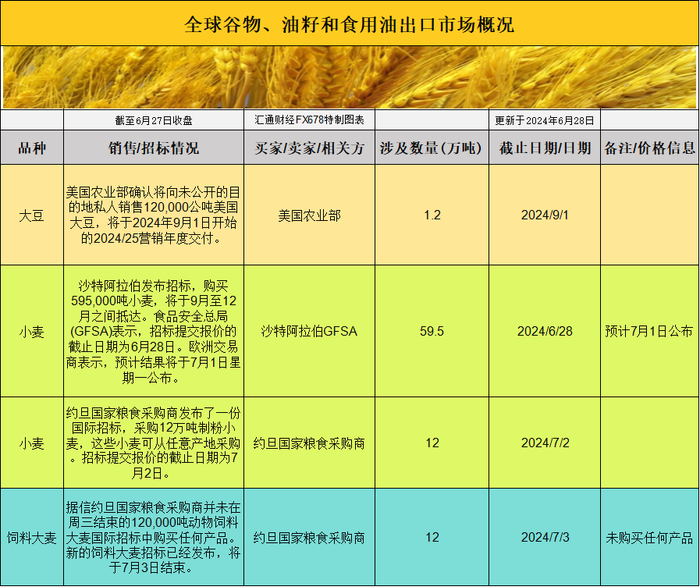Click the title 全球谷物、油籽和食用油出口市场概况
This screenshot has width=700, height=587.
point(349,24)
